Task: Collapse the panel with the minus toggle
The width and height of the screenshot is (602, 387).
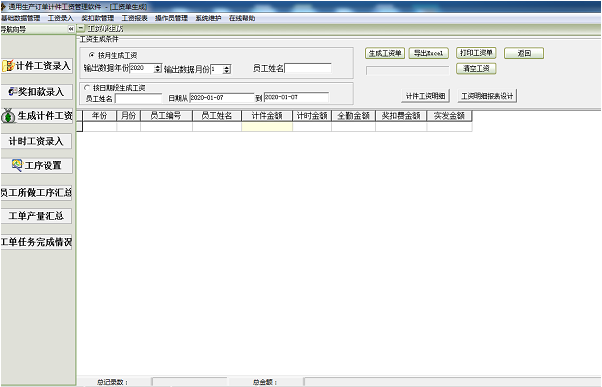Action: click(81, 28)
